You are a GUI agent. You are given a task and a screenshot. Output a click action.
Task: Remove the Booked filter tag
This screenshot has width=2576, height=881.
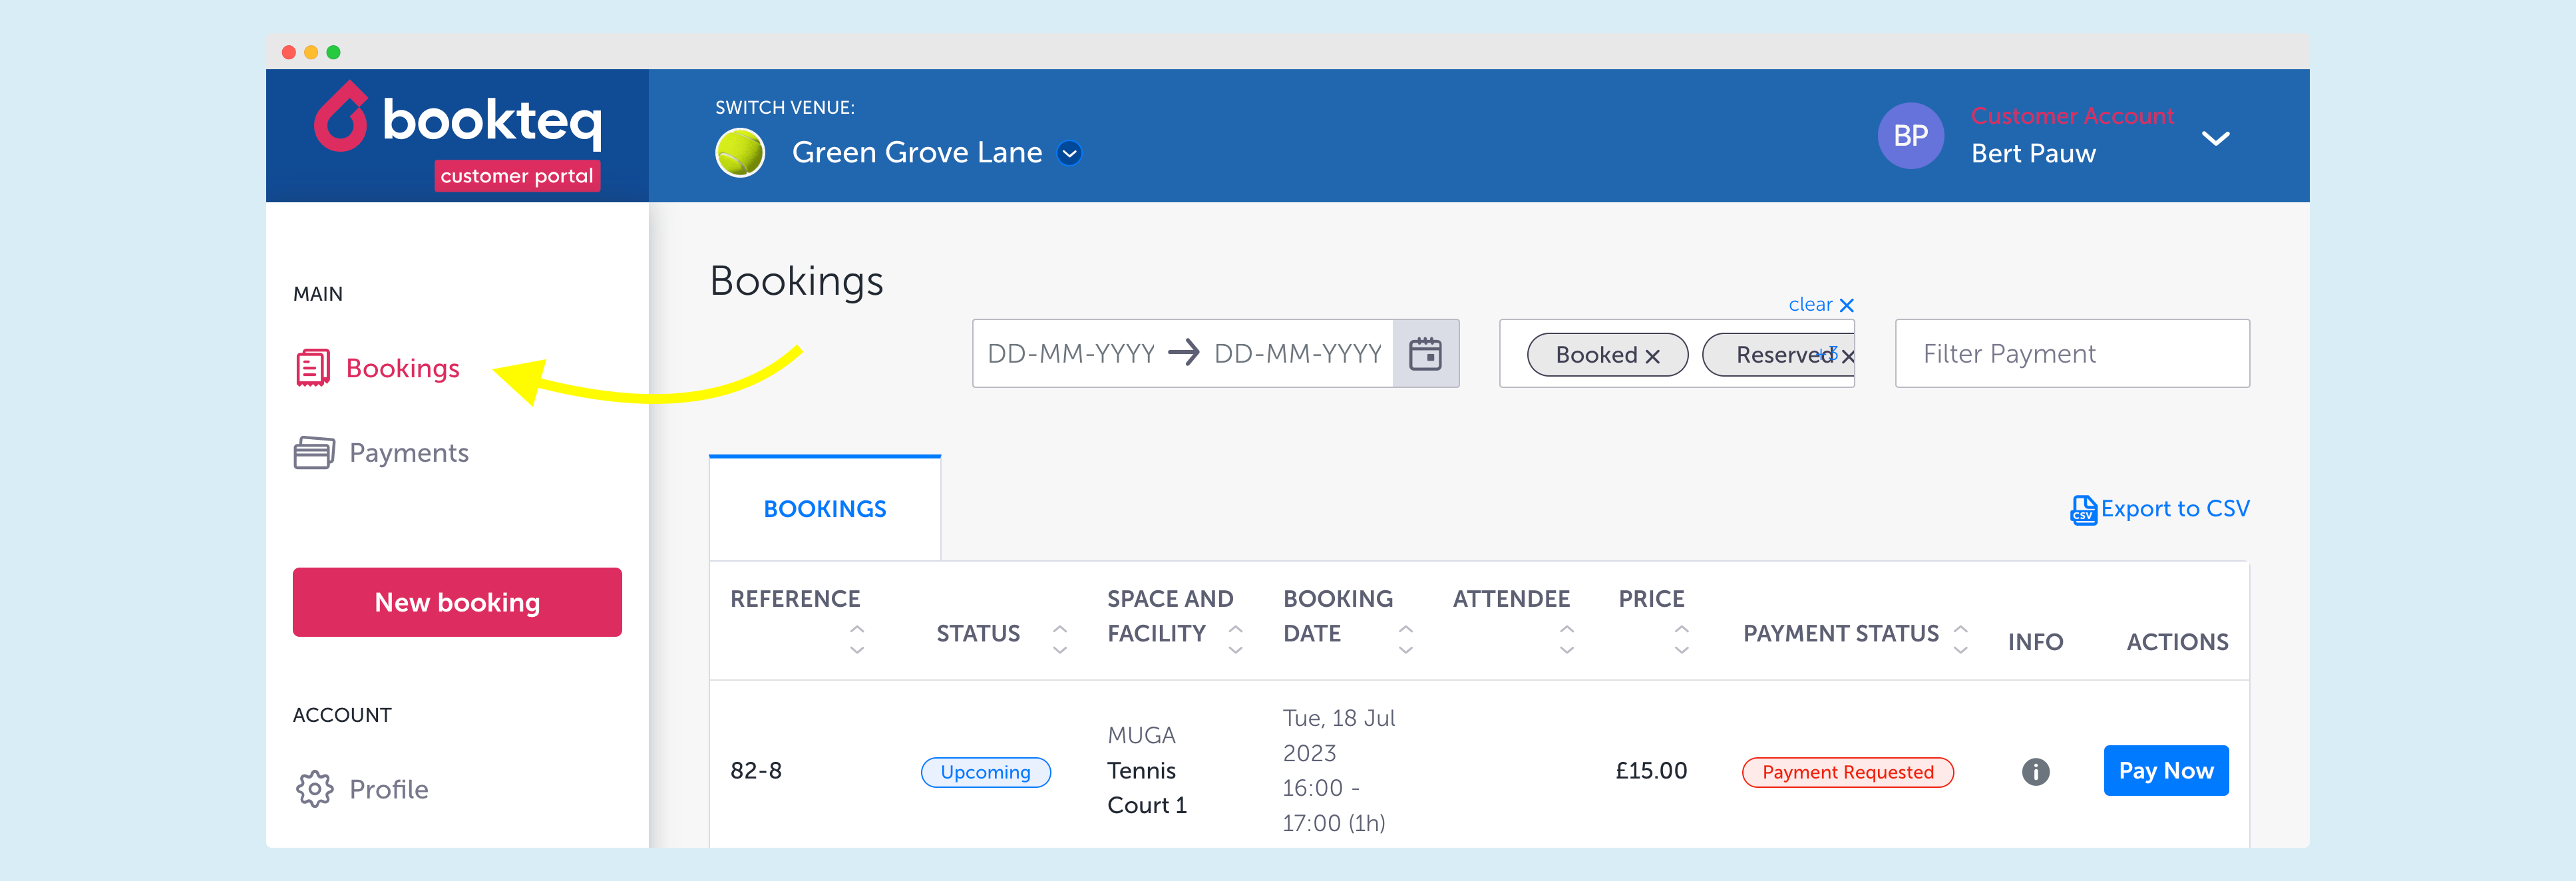coord(1652,356)
